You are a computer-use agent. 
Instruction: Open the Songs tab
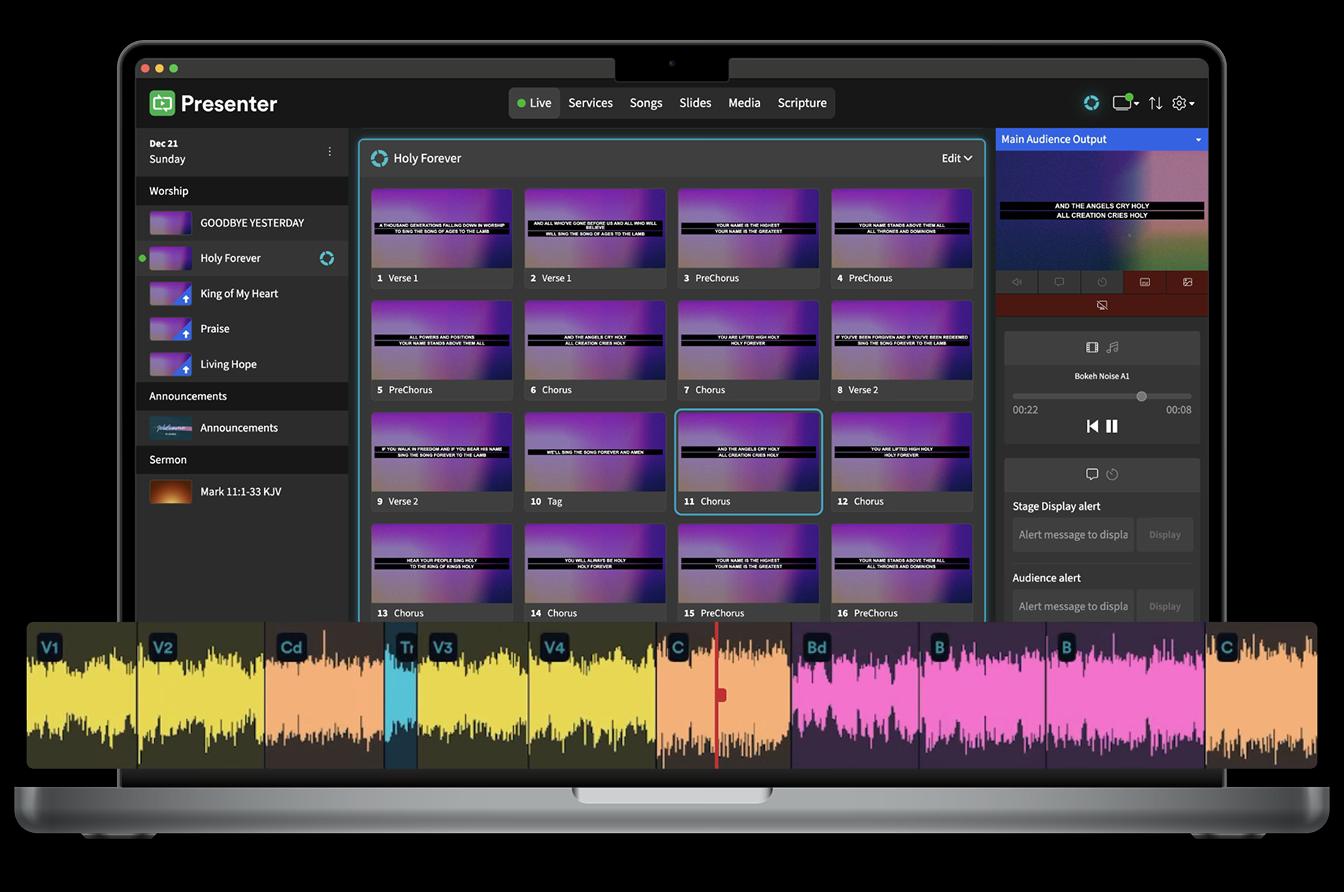click(646, 103)
